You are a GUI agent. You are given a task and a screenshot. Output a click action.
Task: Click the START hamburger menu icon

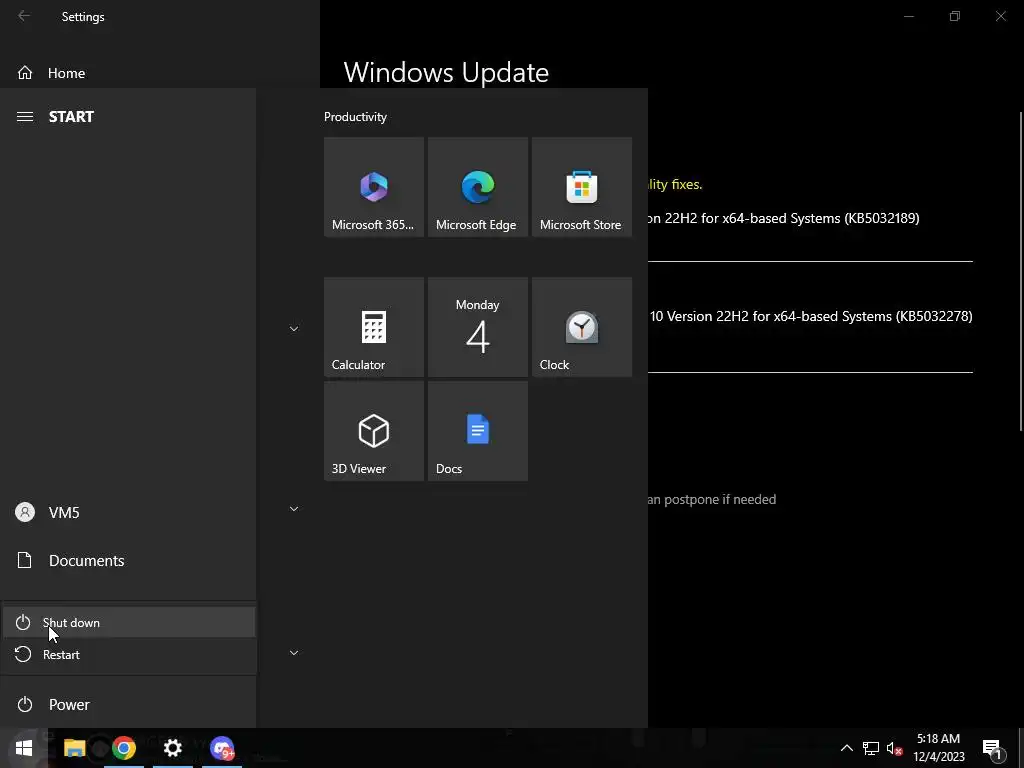pyautogui.click(x=25, y=116)
